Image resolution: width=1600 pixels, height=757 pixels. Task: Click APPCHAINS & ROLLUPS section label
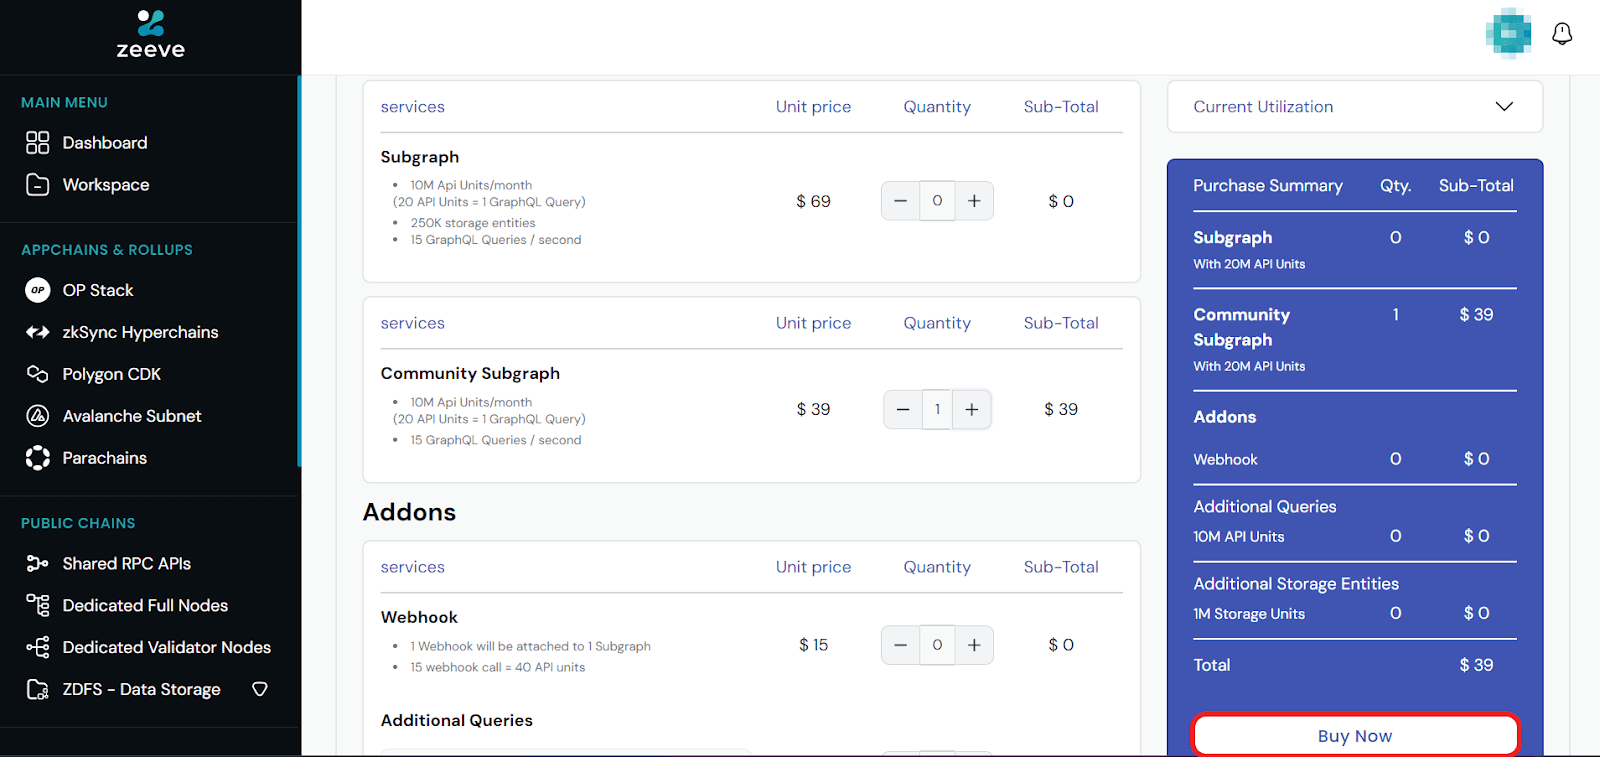(107, 250)
